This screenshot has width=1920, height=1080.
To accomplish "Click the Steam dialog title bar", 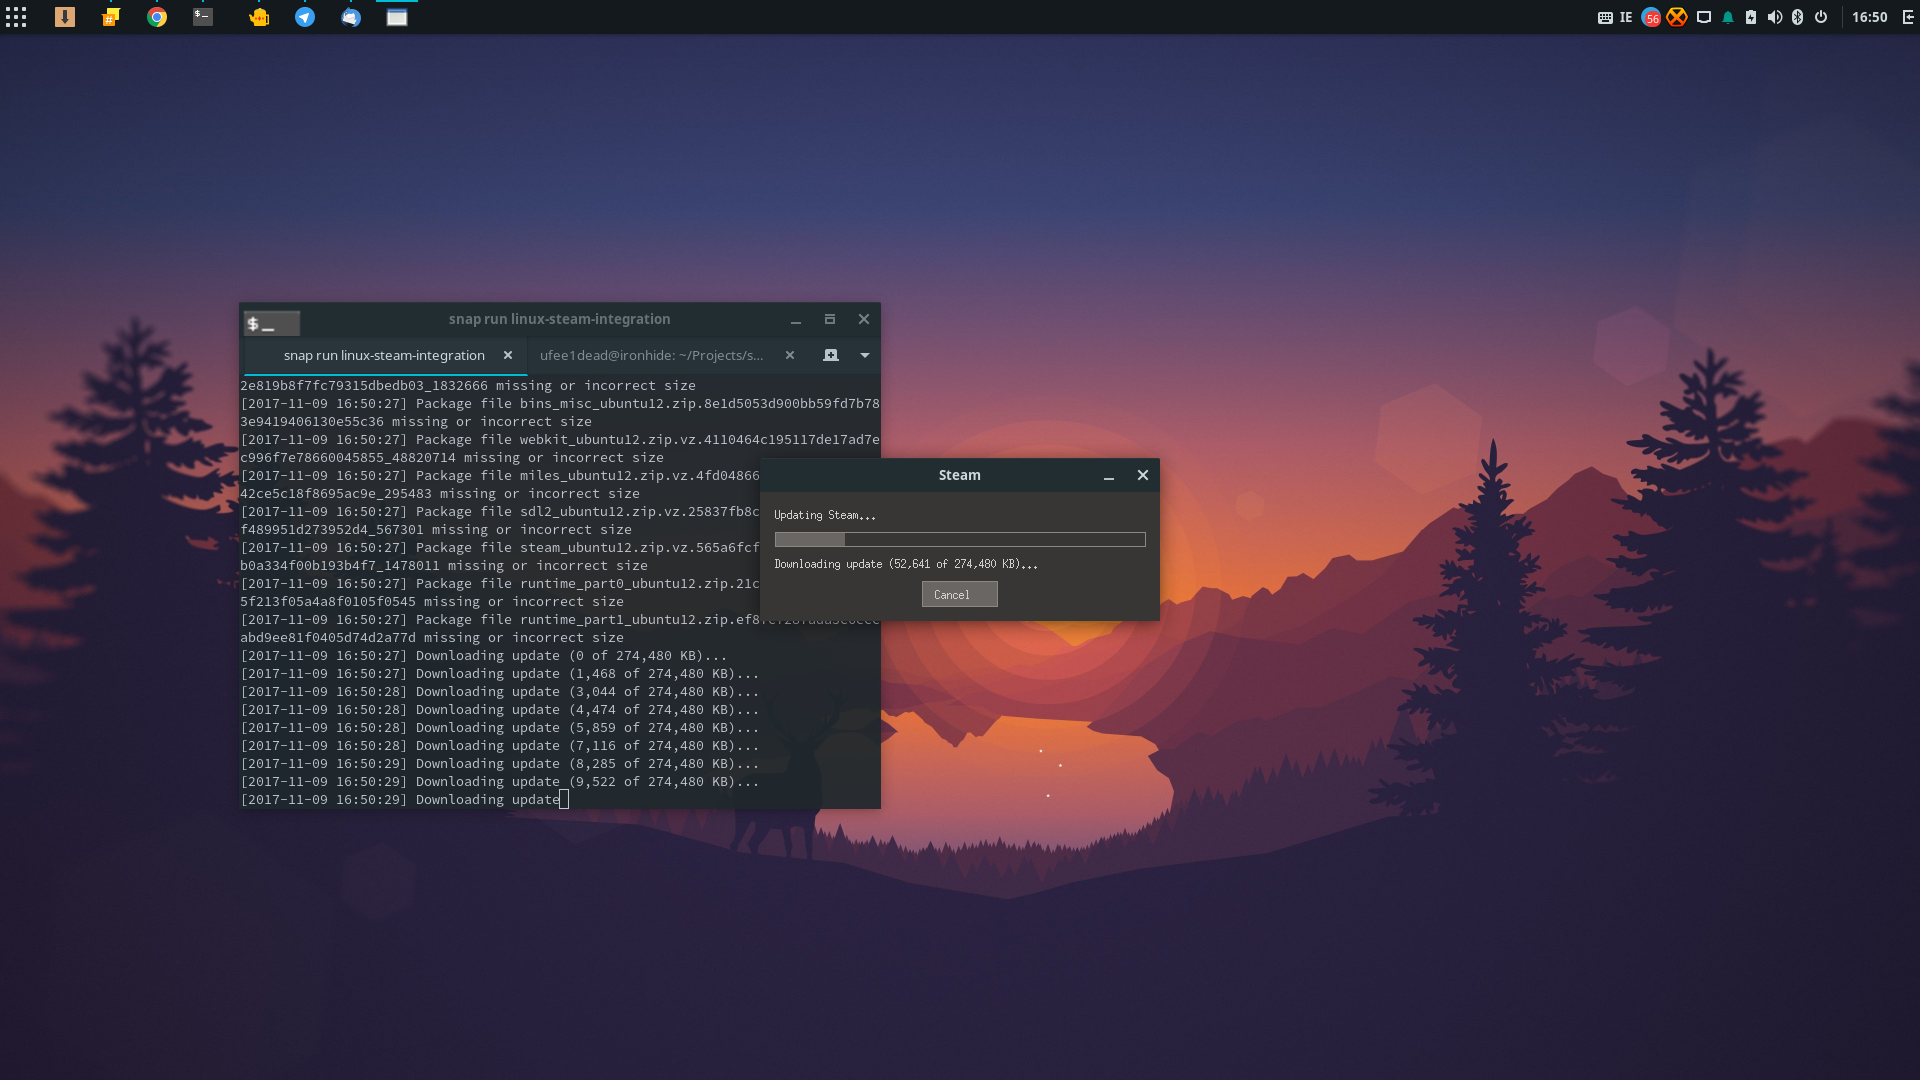I will click(x=960, y=475).
